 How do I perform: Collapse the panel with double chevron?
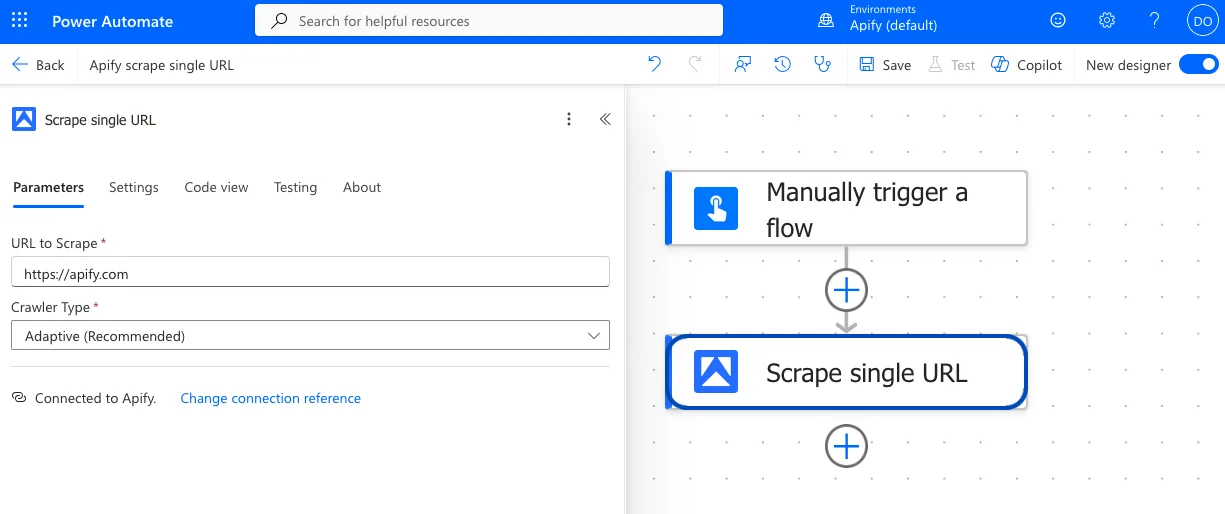tap(605, 119)
